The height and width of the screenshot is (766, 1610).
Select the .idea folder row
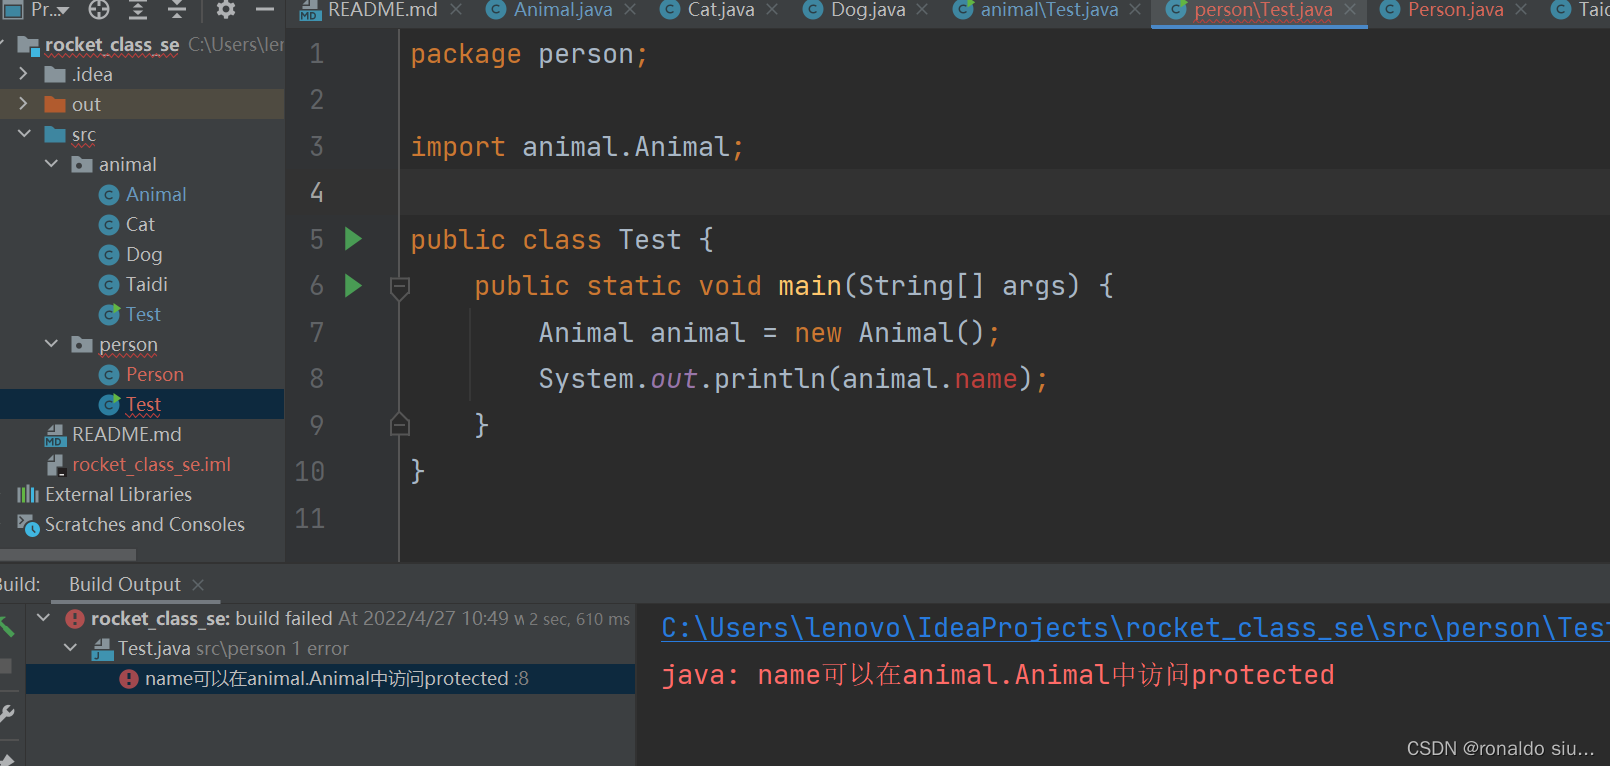click(x=142, y=74)
